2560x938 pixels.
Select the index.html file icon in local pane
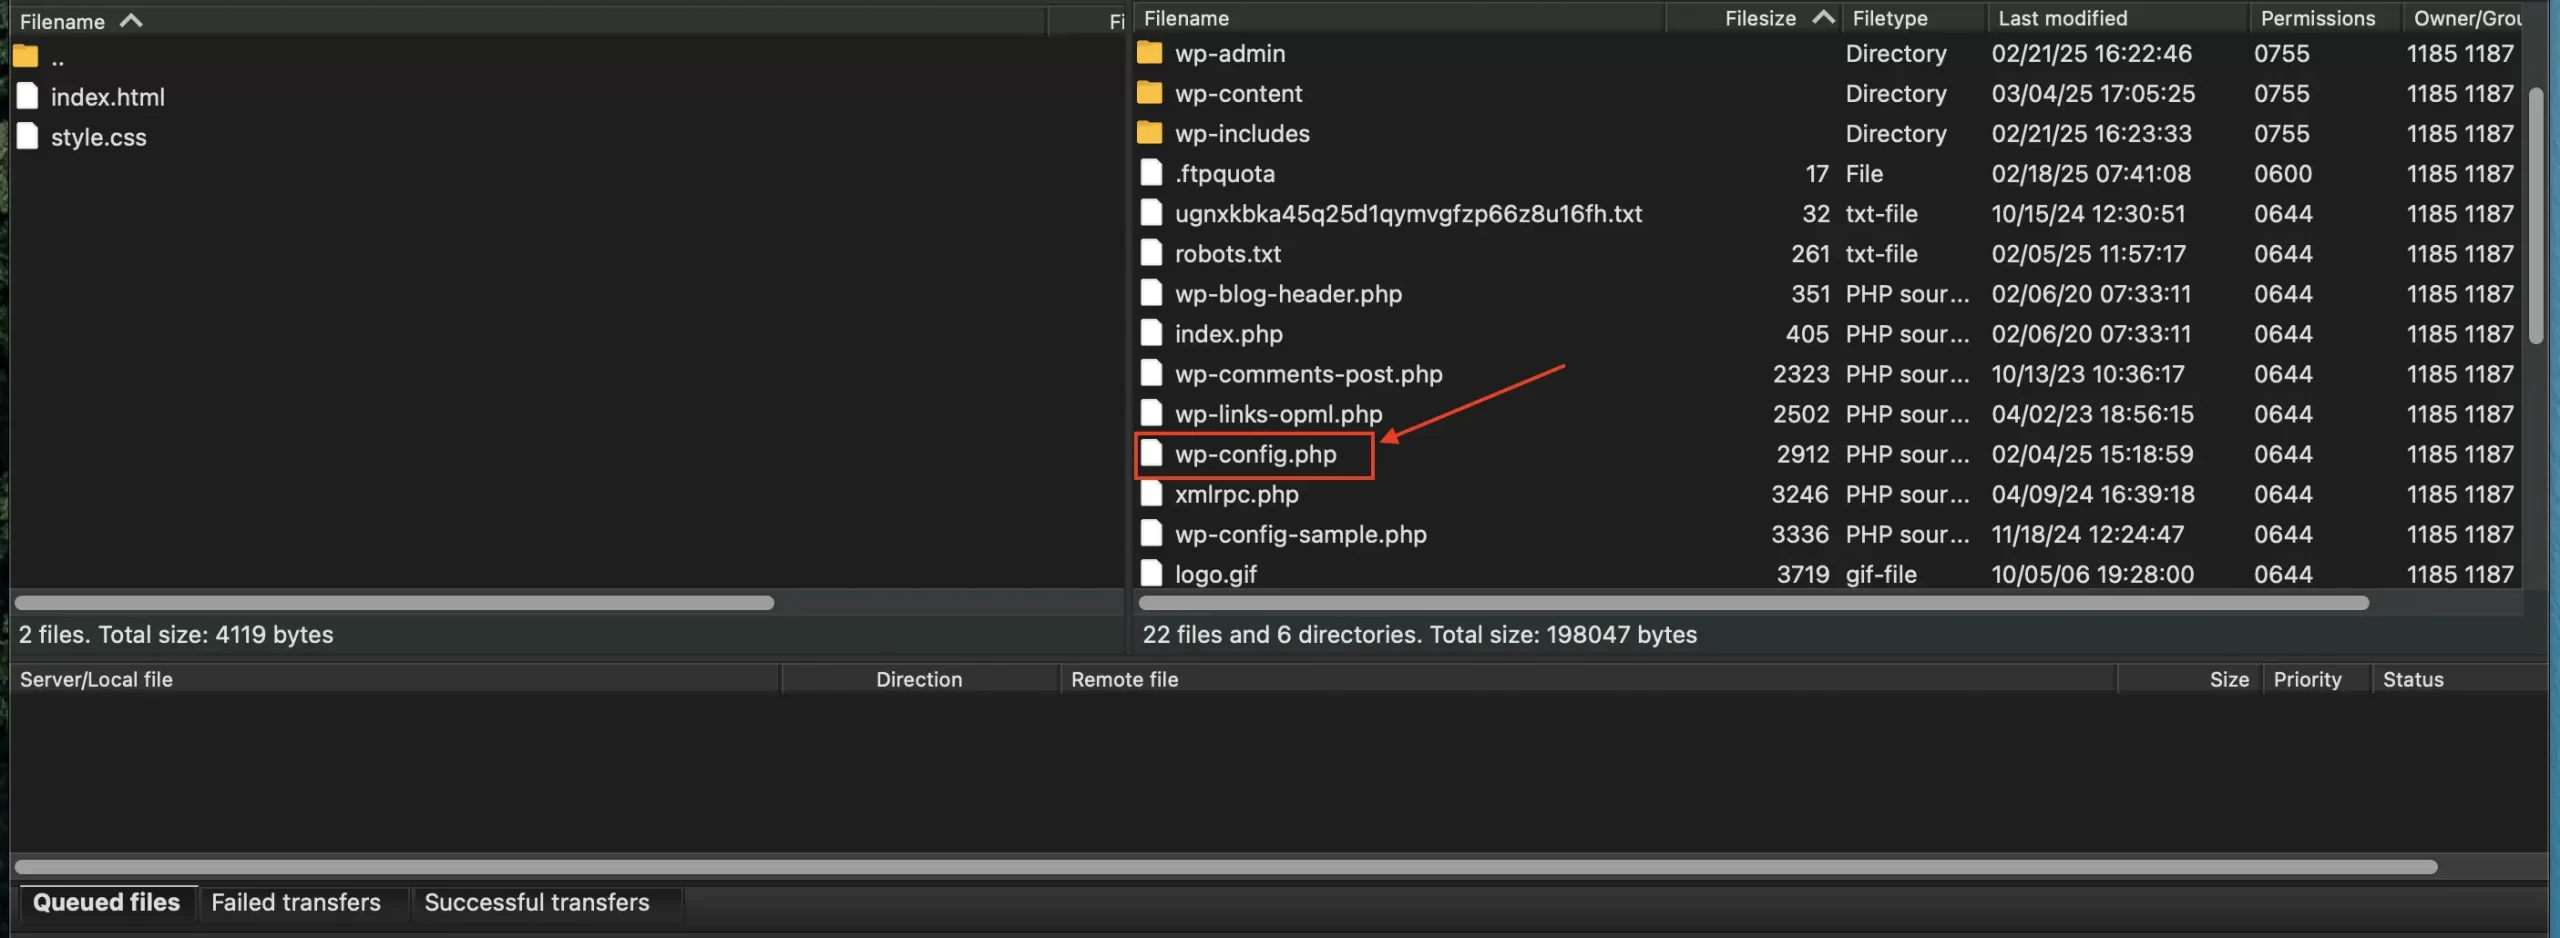coord(26,95)
